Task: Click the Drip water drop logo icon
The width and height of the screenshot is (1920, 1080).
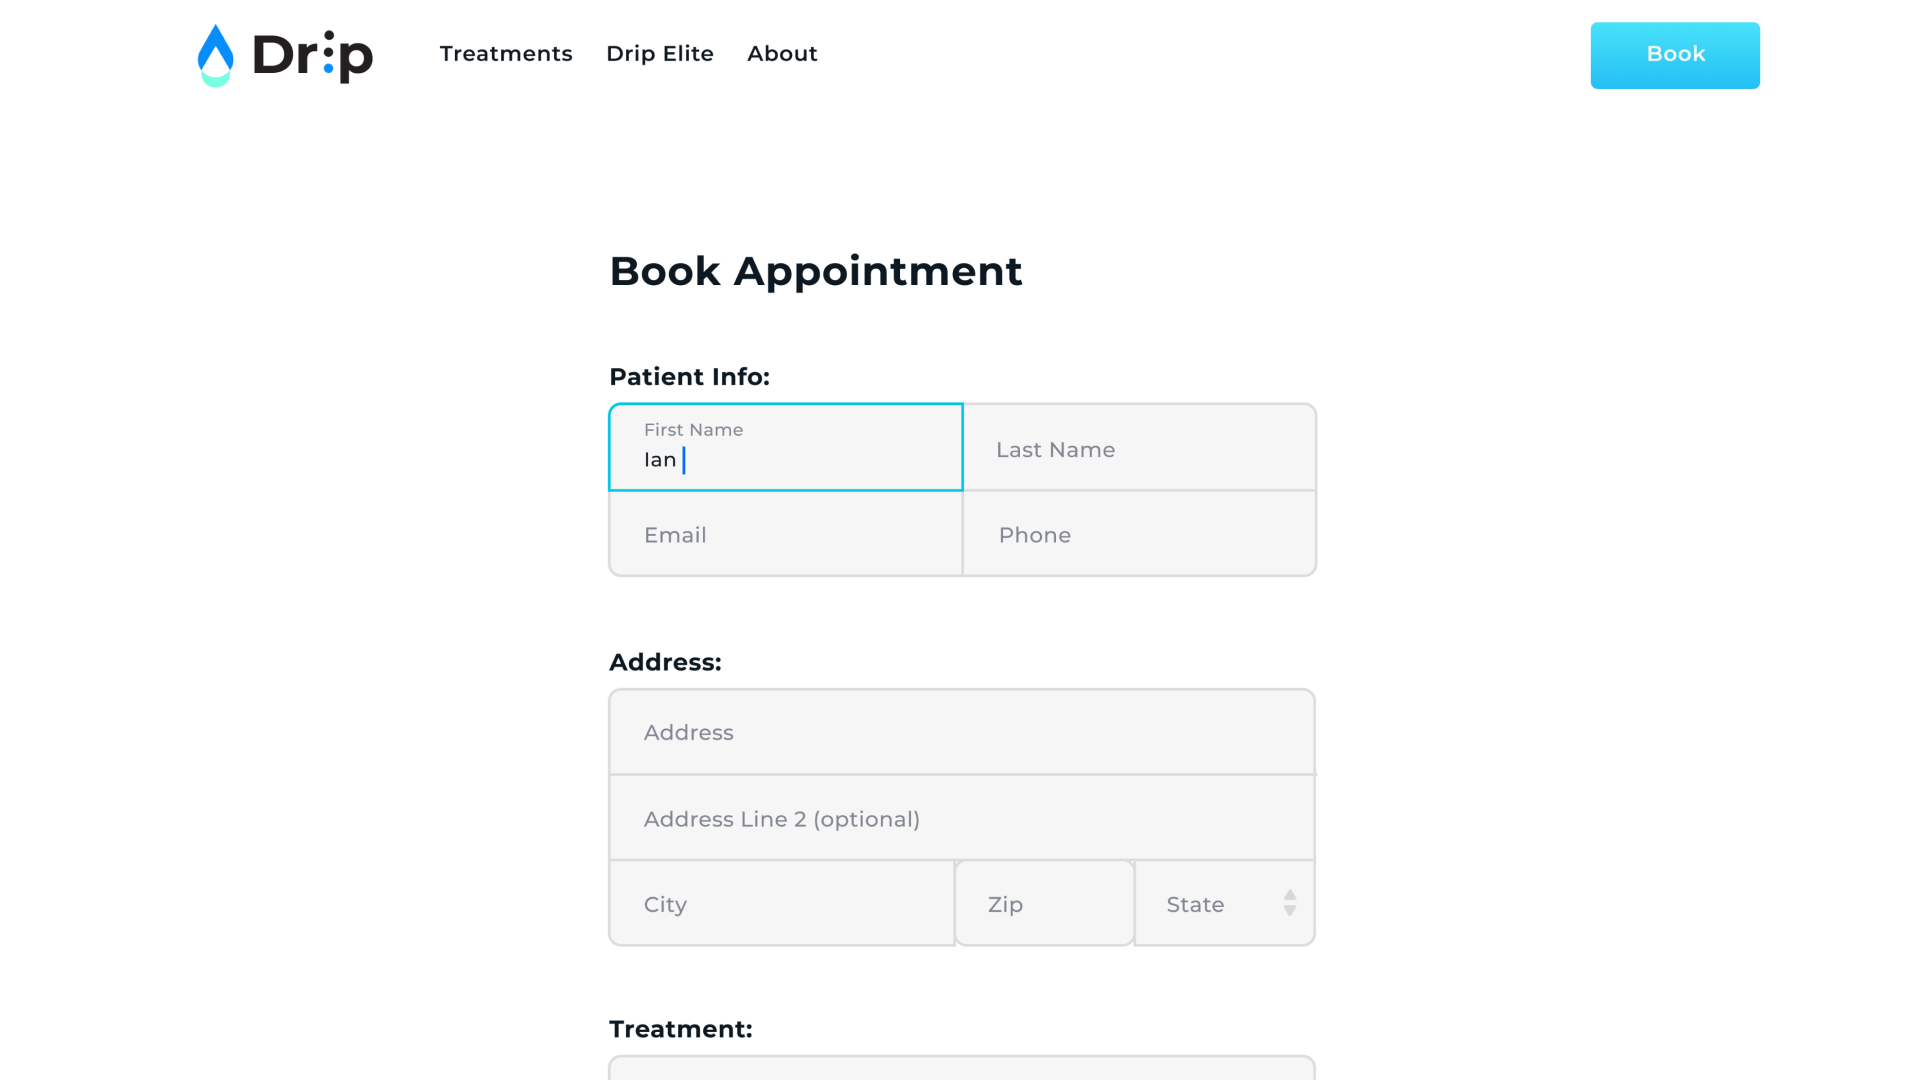Action: pos(215,56)
